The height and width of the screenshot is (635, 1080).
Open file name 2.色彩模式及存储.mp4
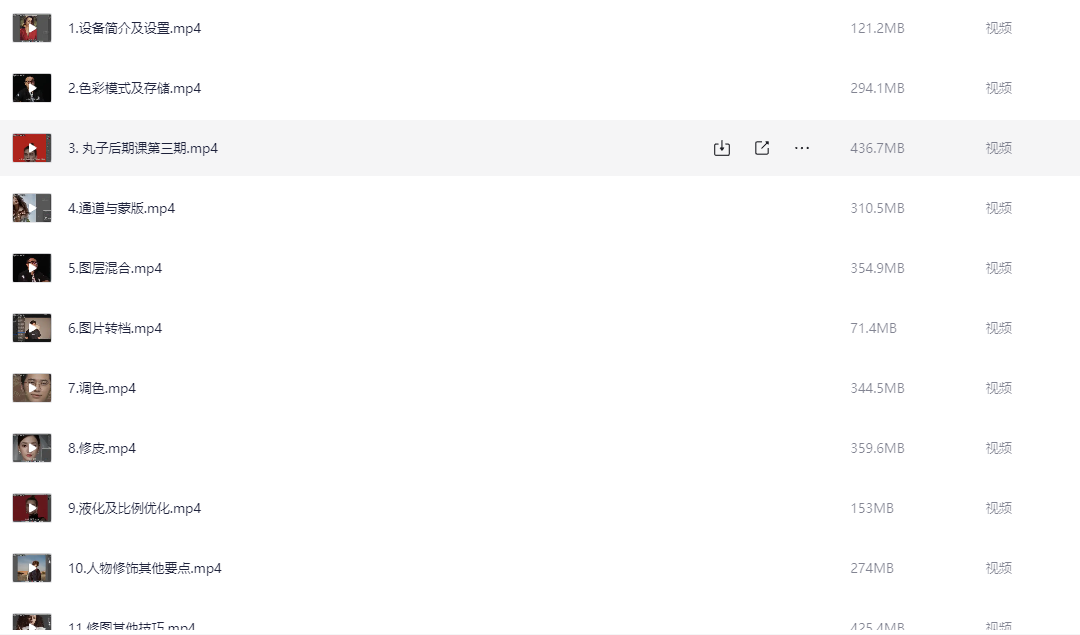pos(134,88)
